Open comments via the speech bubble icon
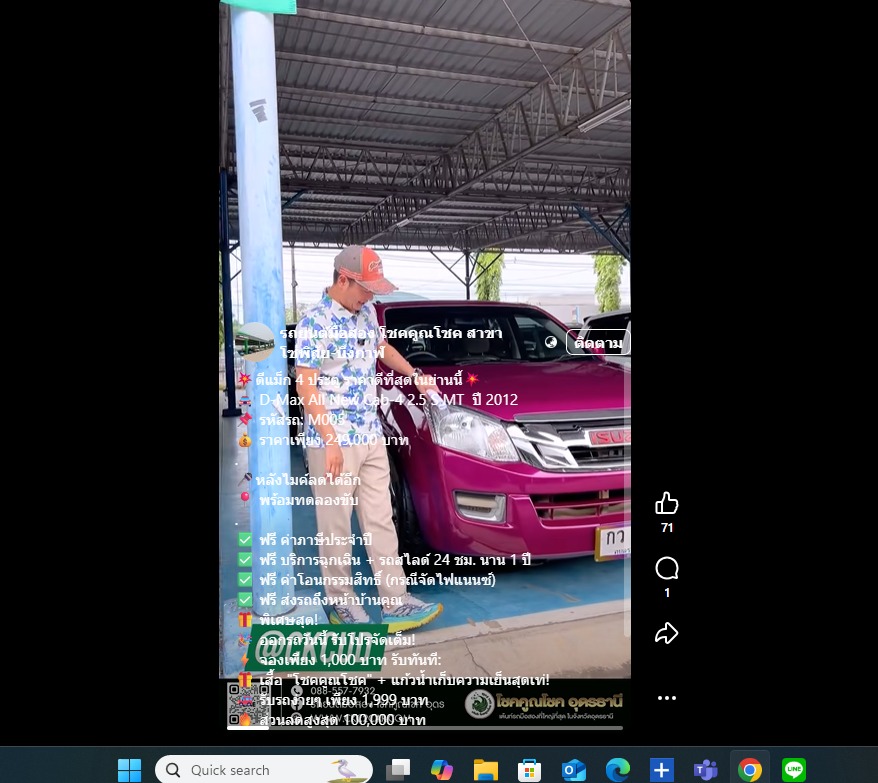Screen dimensions: 878x783 (x=666, y=568)
